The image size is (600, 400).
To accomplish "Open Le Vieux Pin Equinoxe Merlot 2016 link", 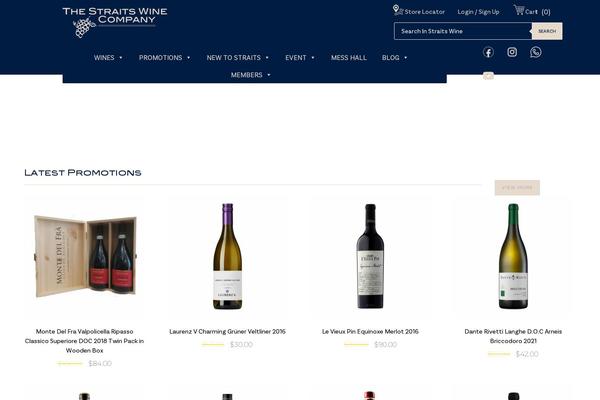I will point(370,331).
